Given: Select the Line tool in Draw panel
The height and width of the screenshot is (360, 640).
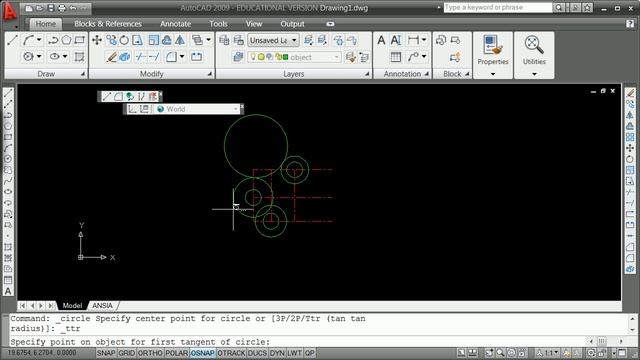Looking at the screenshot, I should click(12, 40).
